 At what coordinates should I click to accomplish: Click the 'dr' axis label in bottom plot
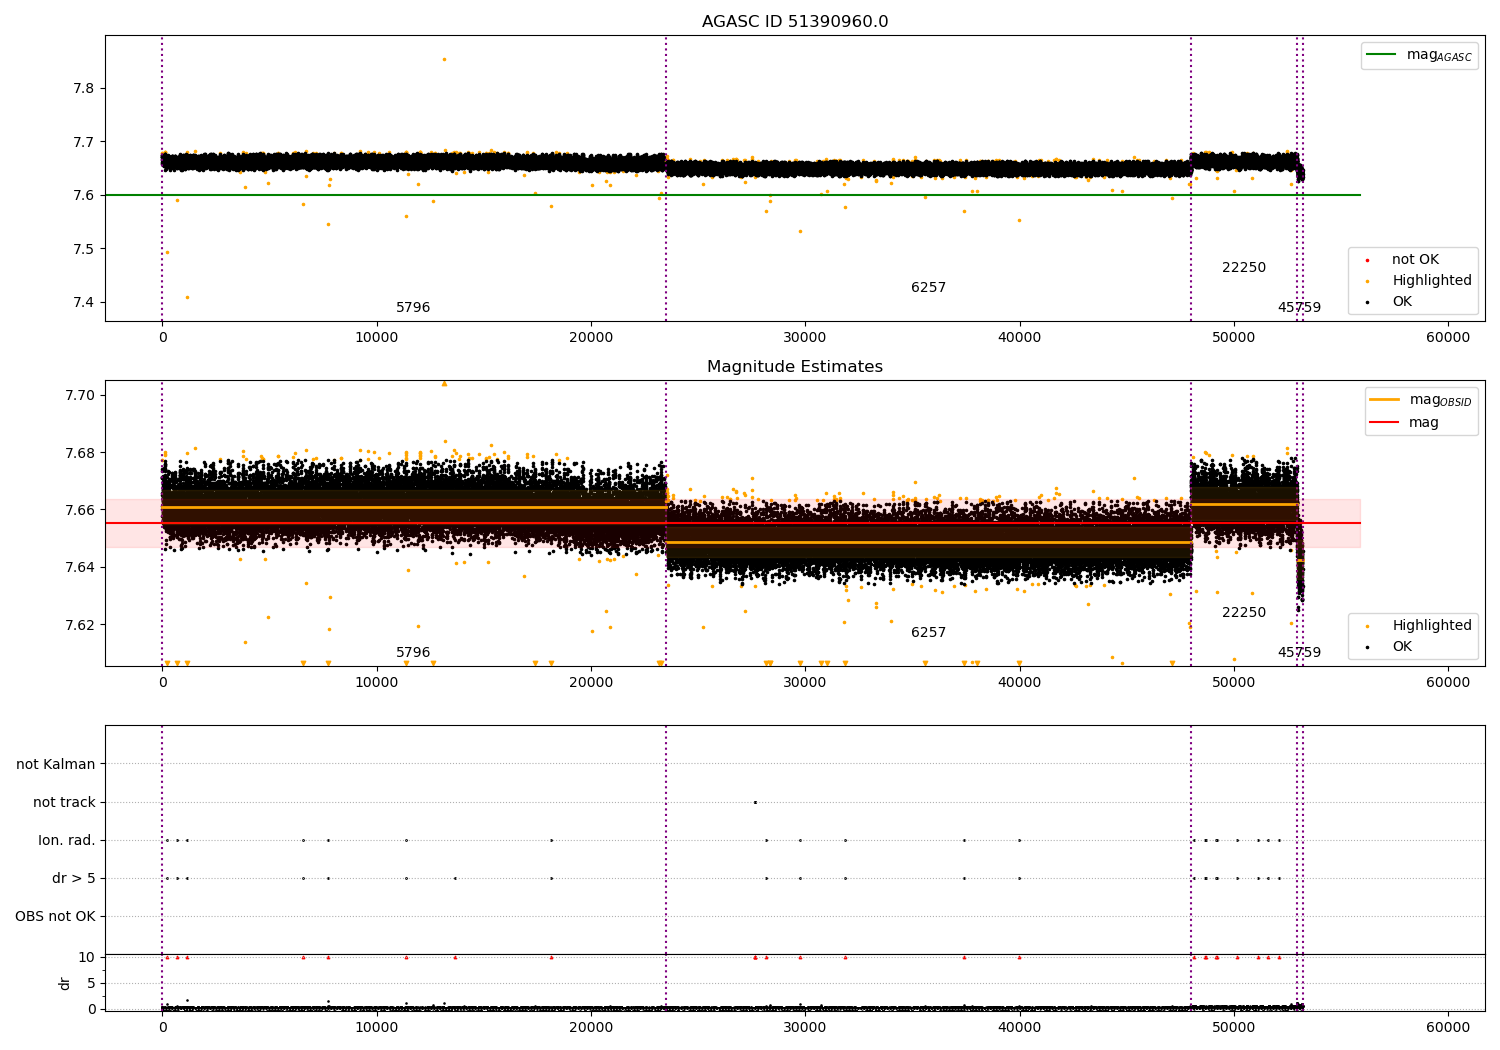65,983
